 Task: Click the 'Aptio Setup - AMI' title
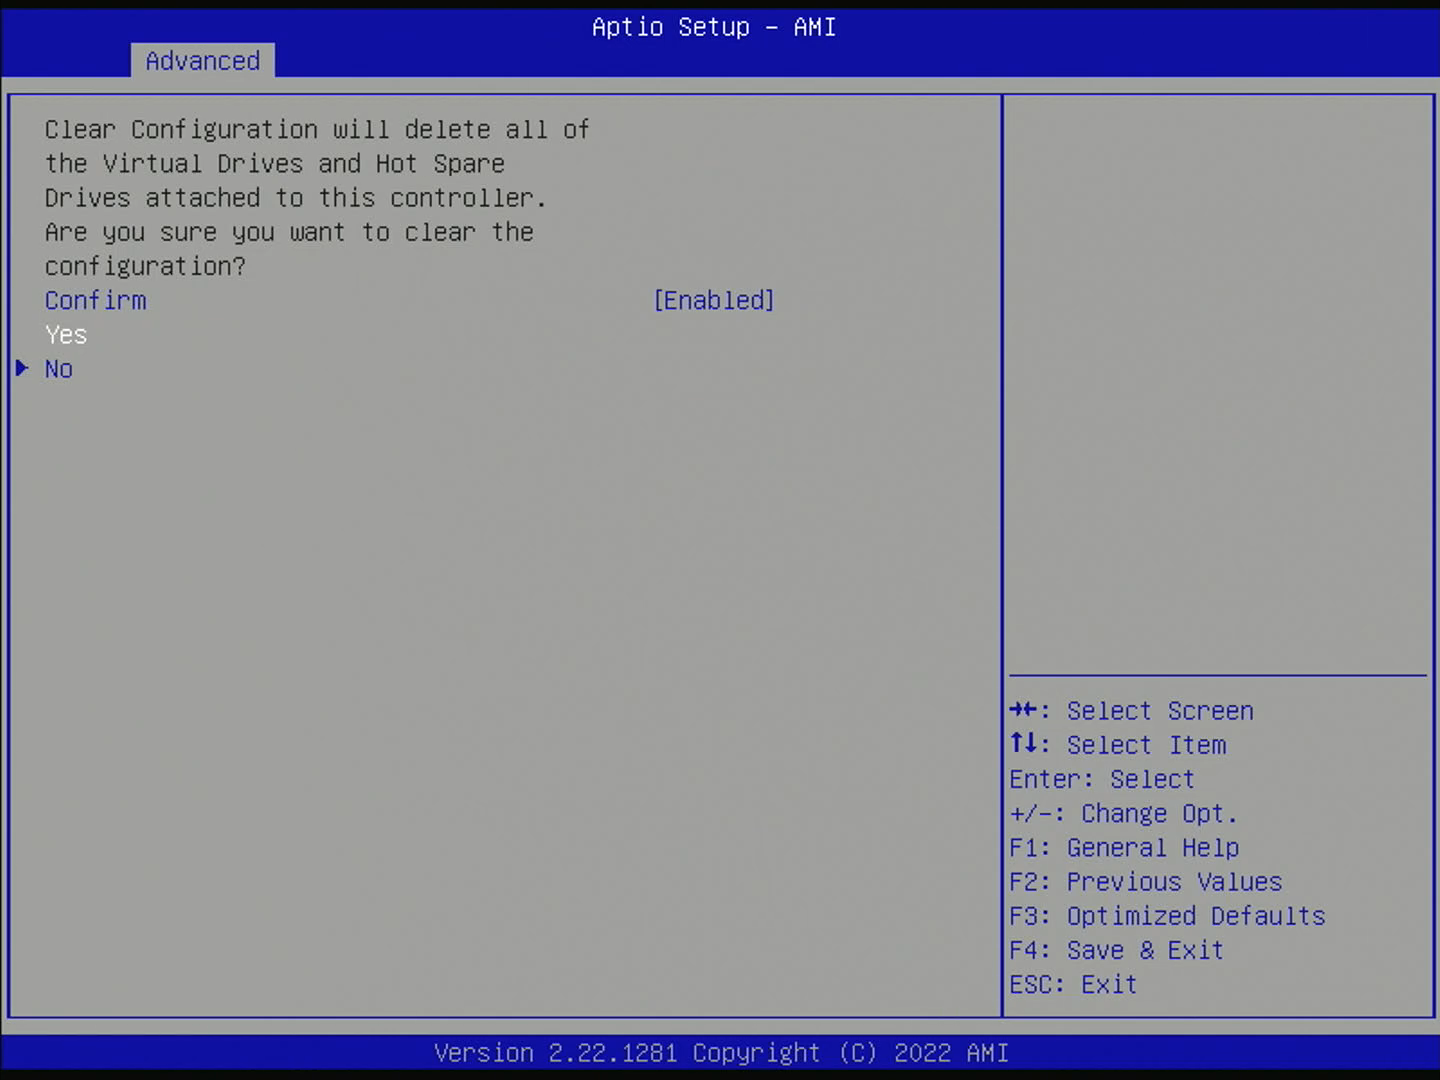[x=714, y=27]
